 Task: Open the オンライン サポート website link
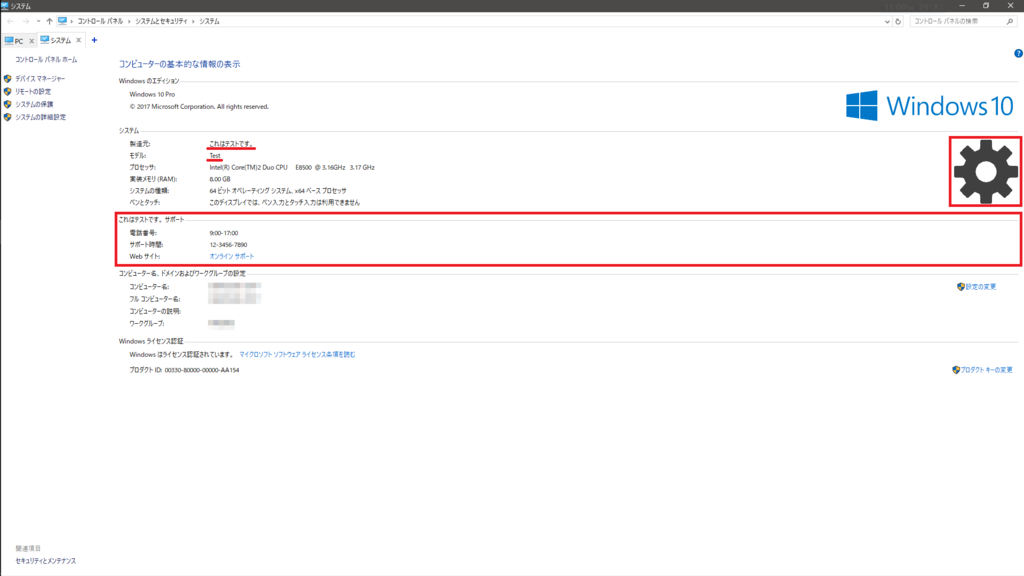coord(232,257)
